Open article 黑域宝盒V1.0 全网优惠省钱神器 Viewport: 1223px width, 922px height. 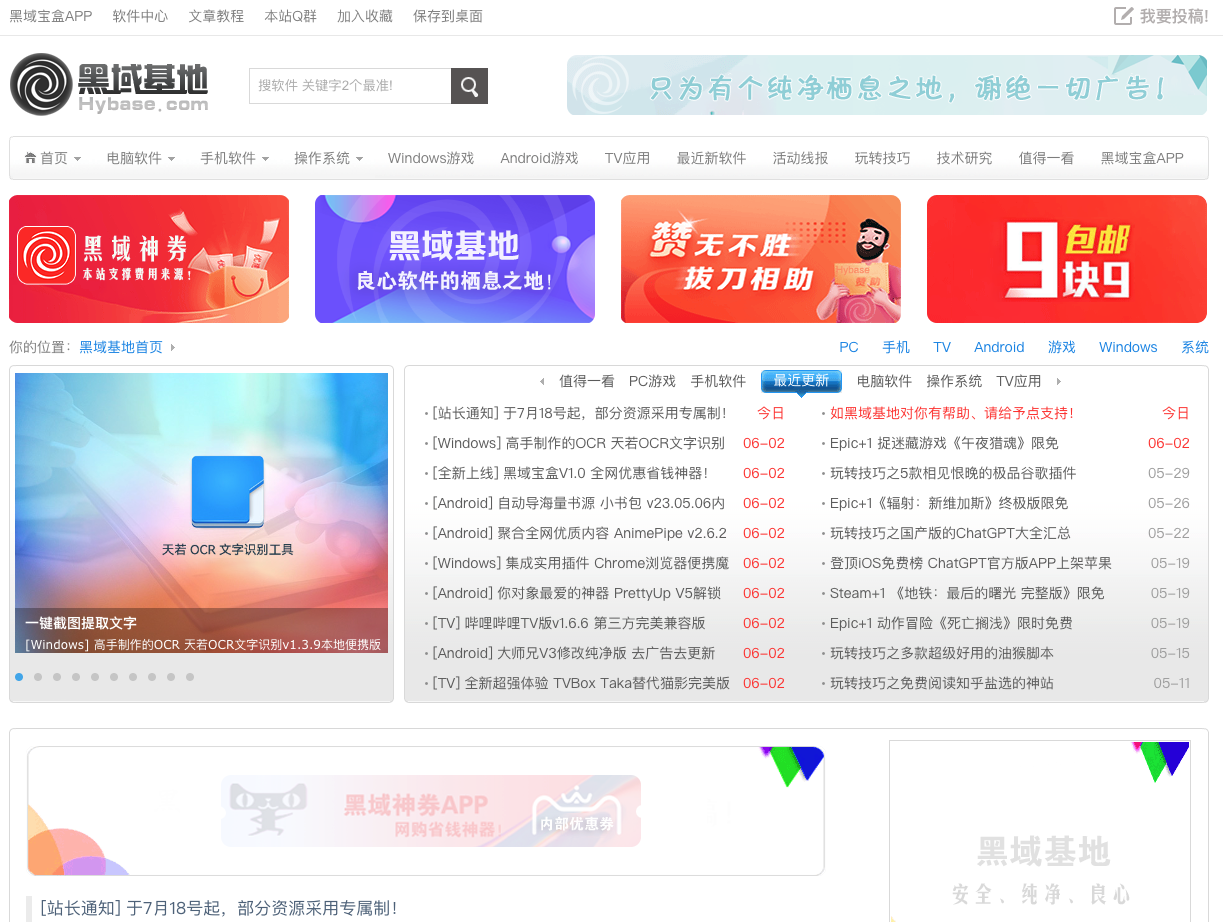click(569, 473)
